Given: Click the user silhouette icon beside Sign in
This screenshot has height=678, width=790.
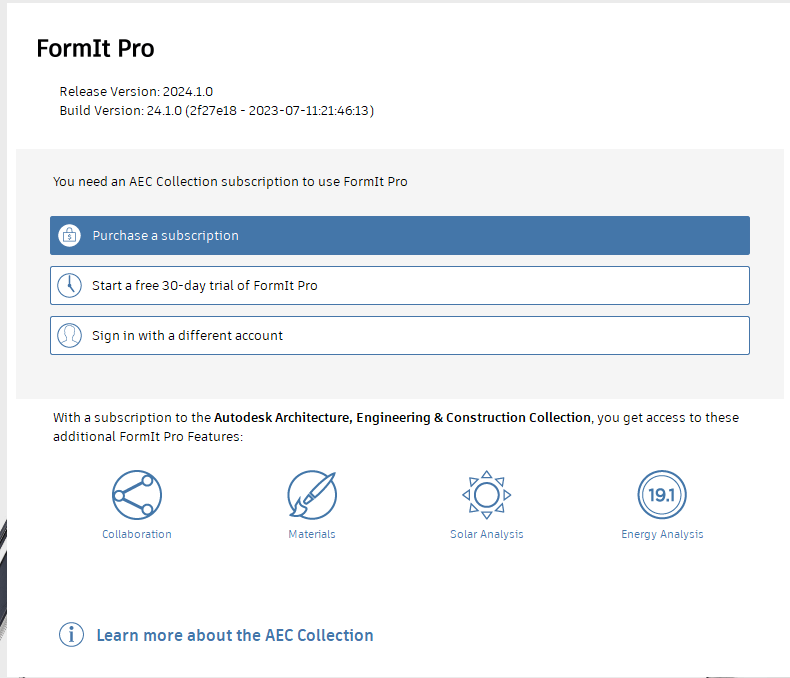Looking at the screenshot, I should tap(70, 335).
